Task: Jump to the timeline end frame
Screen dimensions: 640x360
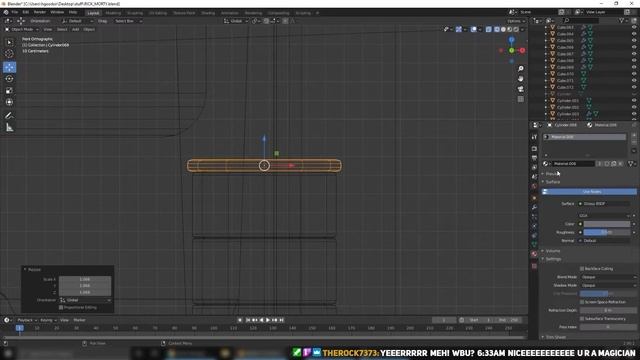Action: pyautogui.click(x=281, y=320)
